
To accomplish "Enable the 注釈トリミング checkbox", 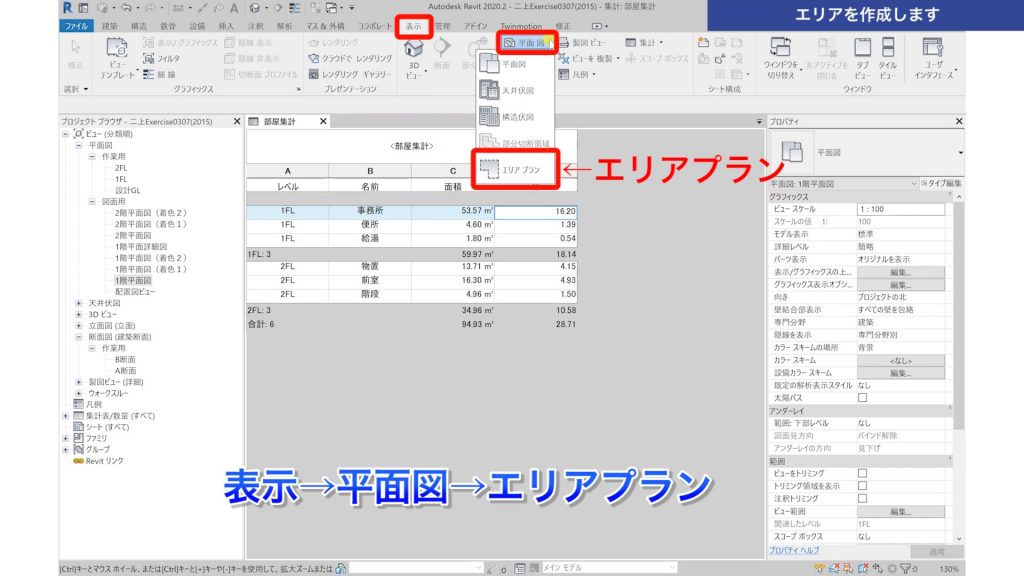I will [x=862, y=498].
